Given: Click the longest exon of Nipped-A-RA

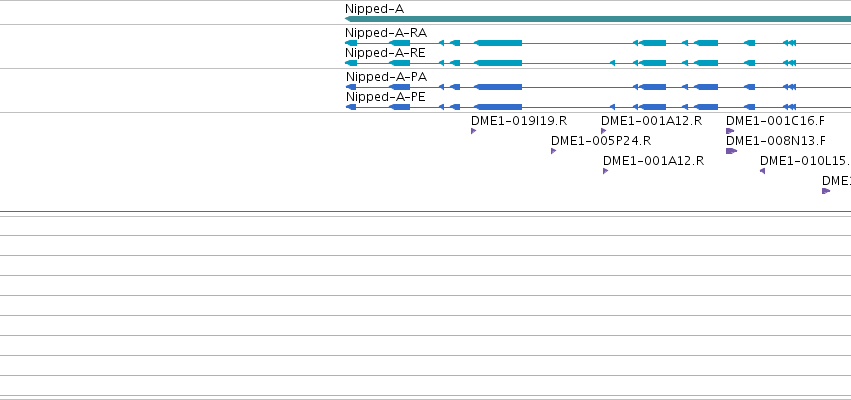Looking at the screenshot, I should 498,43.
